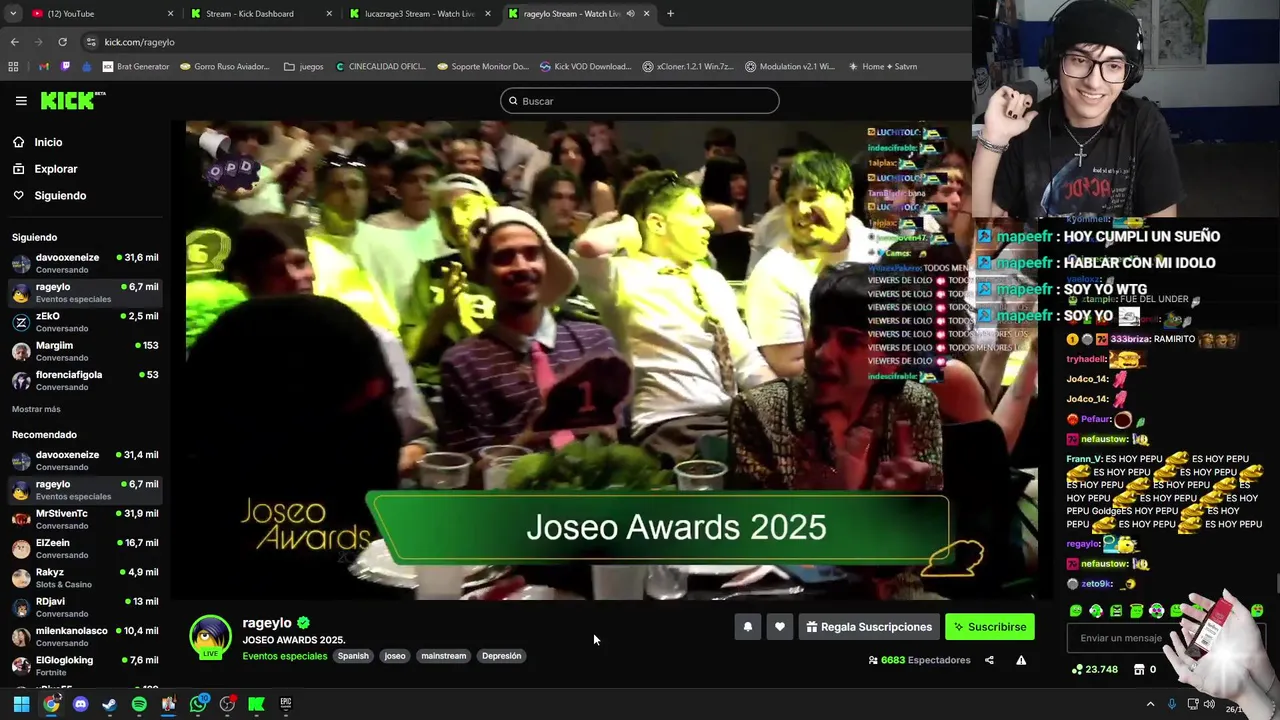Click the viewer count Espectadores
This screenshot has height=720, width=1280.
920,660
